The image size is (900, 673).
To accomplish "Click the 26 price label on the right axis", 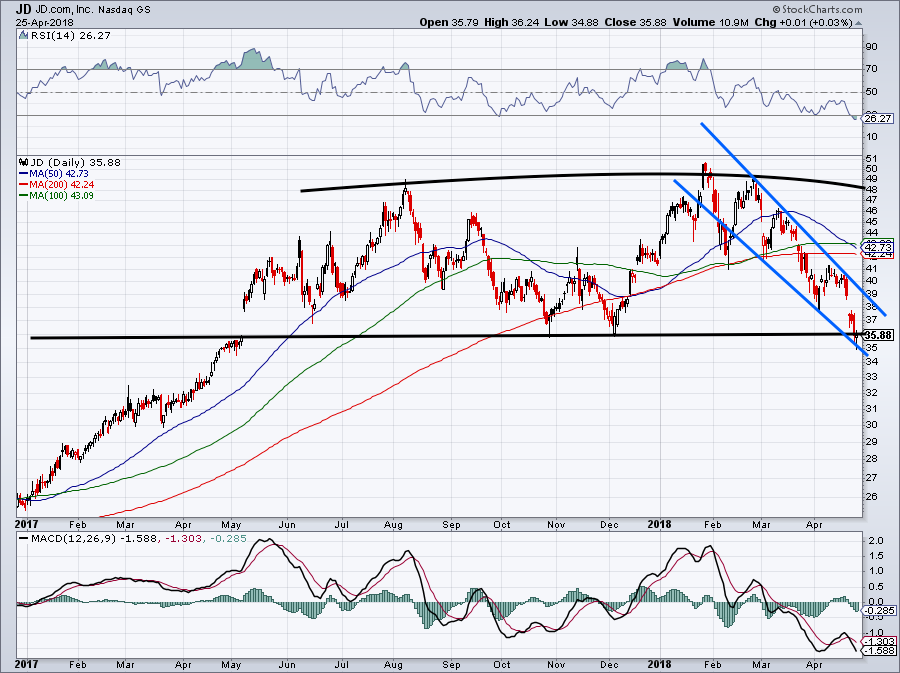I will (x=871, y=496).
